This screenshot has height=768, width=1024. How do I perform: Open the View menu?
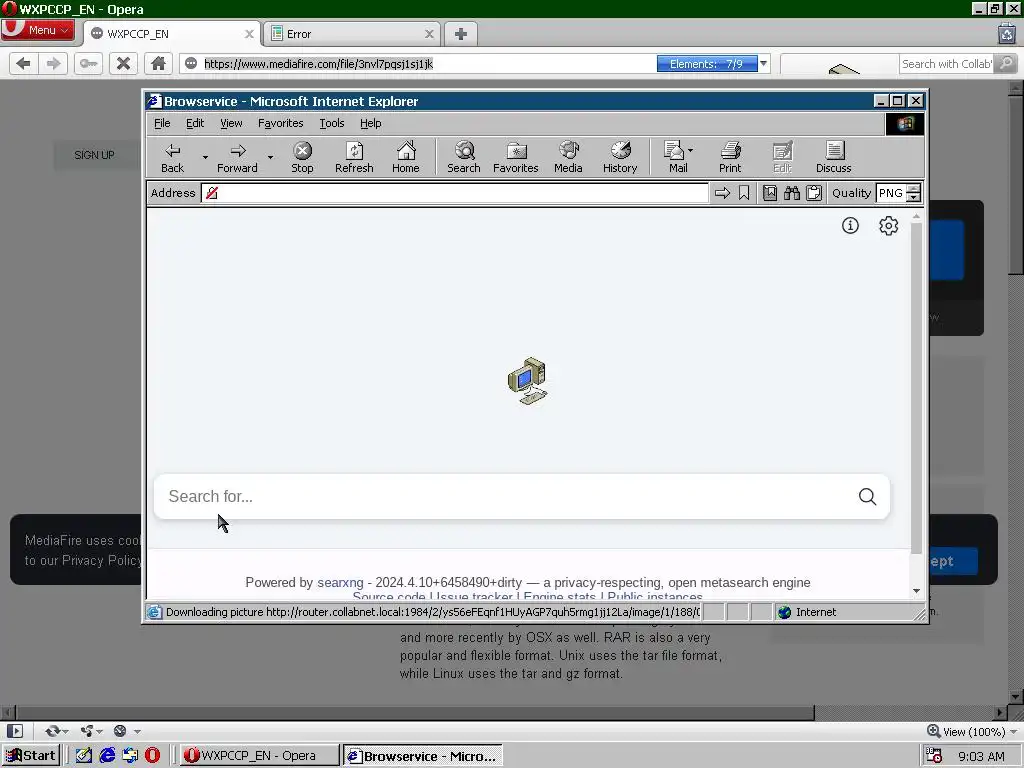click(231, 123)
